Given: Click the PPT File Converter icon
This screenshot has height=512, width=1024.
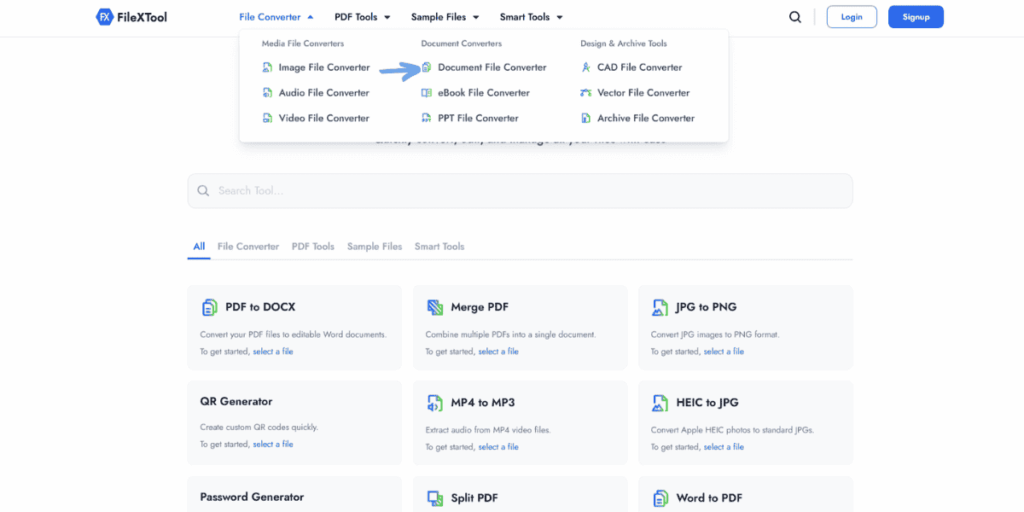Looking at the screenshot, I should coord(426,118).
